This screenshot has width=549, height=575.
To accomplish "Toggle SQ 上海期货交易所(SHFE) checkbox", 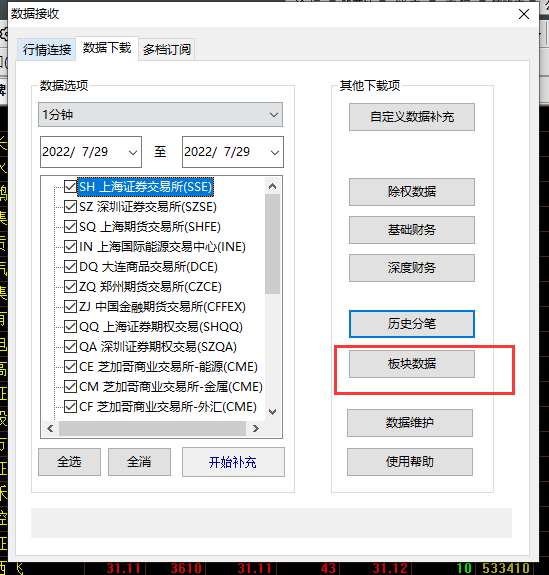I will click(70, 226).
